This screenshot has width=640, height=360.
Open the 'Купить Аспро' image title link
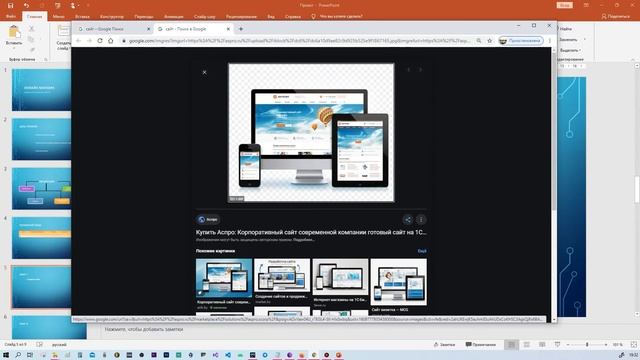[311, 232]
